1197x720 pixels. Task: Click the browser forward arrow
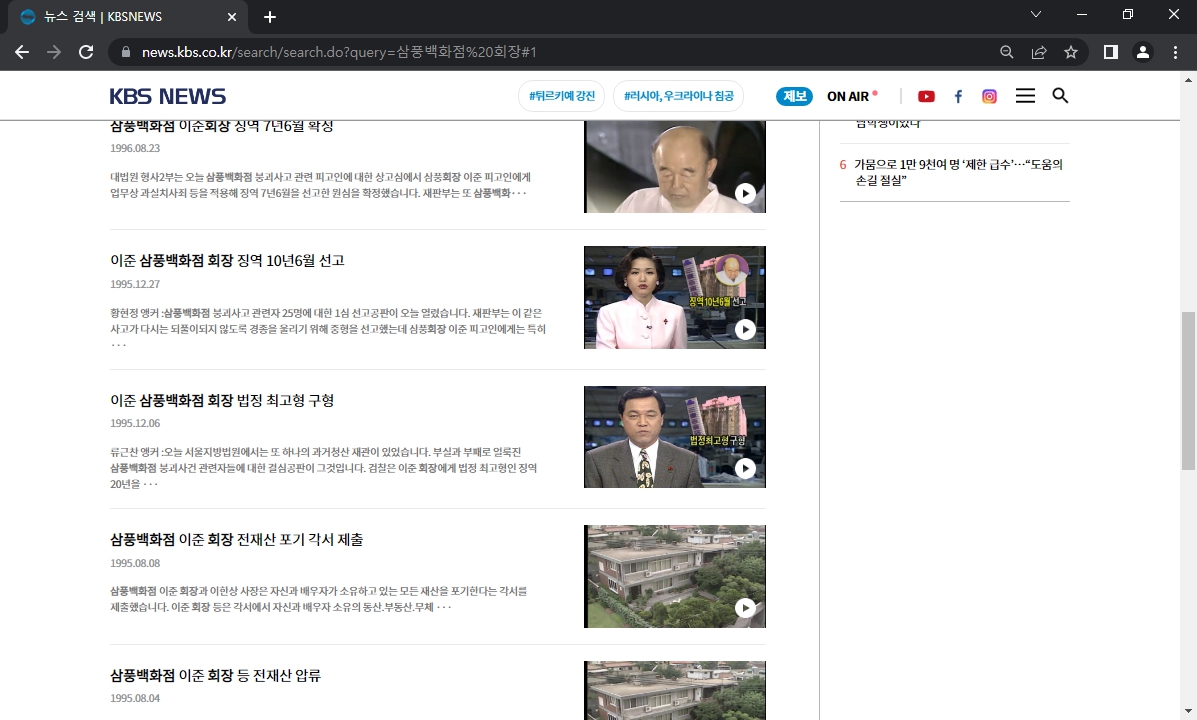tap(53, 52)
